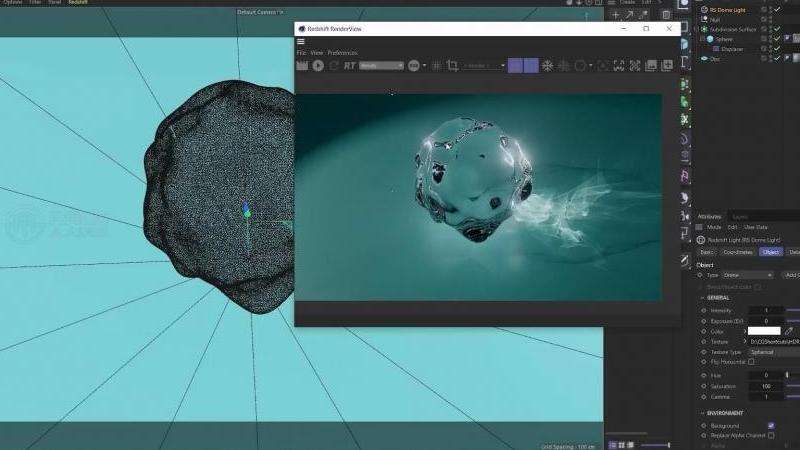Screen dimensions: 800x450
Task: Select the Null object in object manager
Action: coord(715,19)
